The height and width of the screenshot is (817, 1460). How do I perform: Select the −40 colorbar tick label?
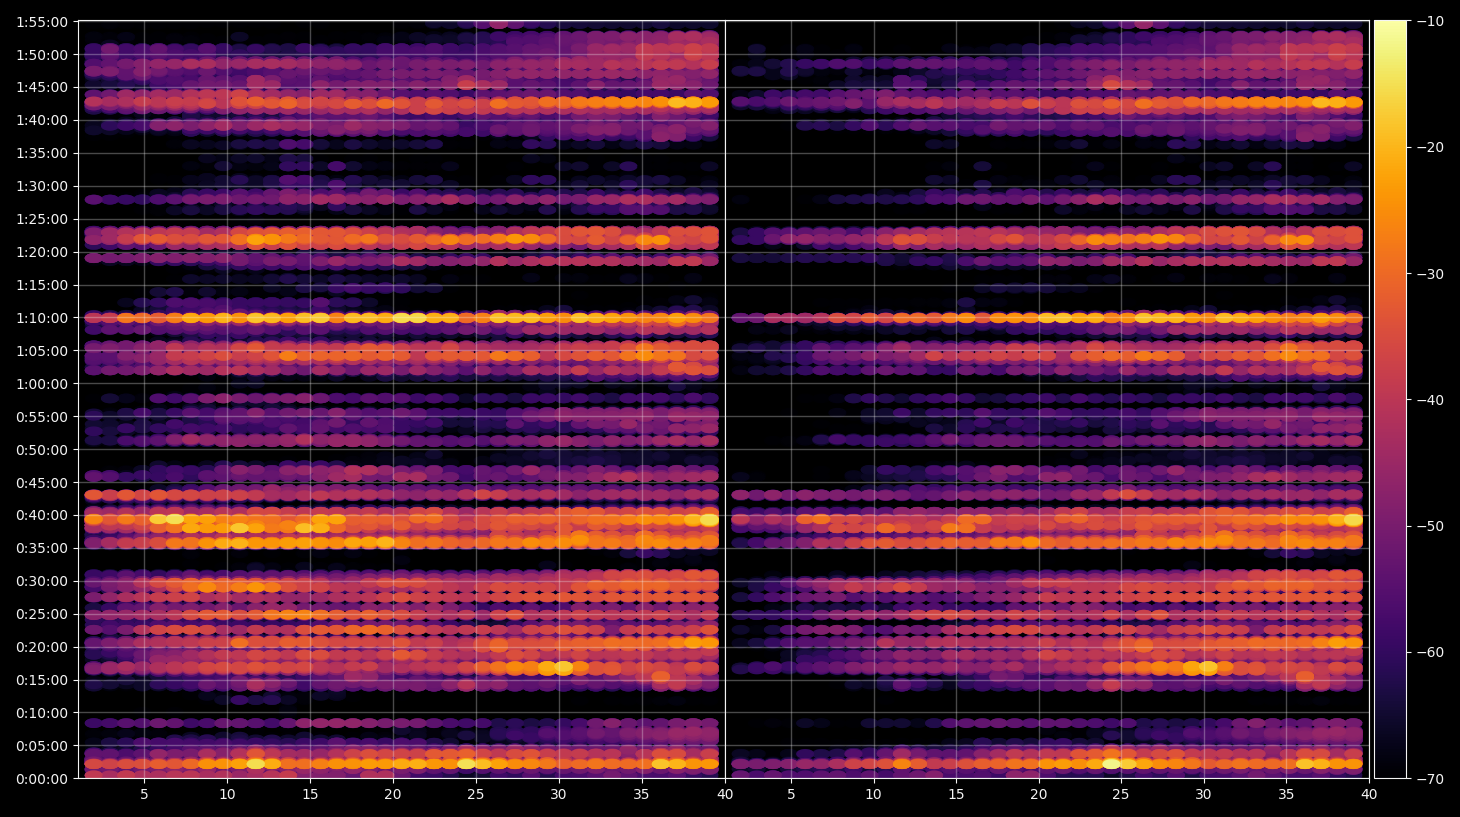pos(1430,400)
